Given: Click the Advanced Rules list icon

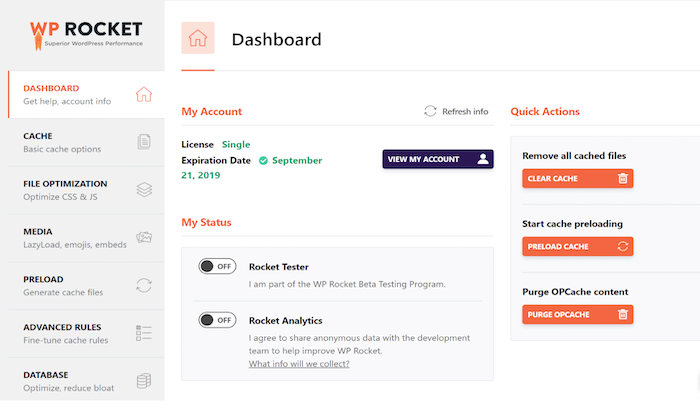Looking at the screenshot, I should click(x=144, y=333).
